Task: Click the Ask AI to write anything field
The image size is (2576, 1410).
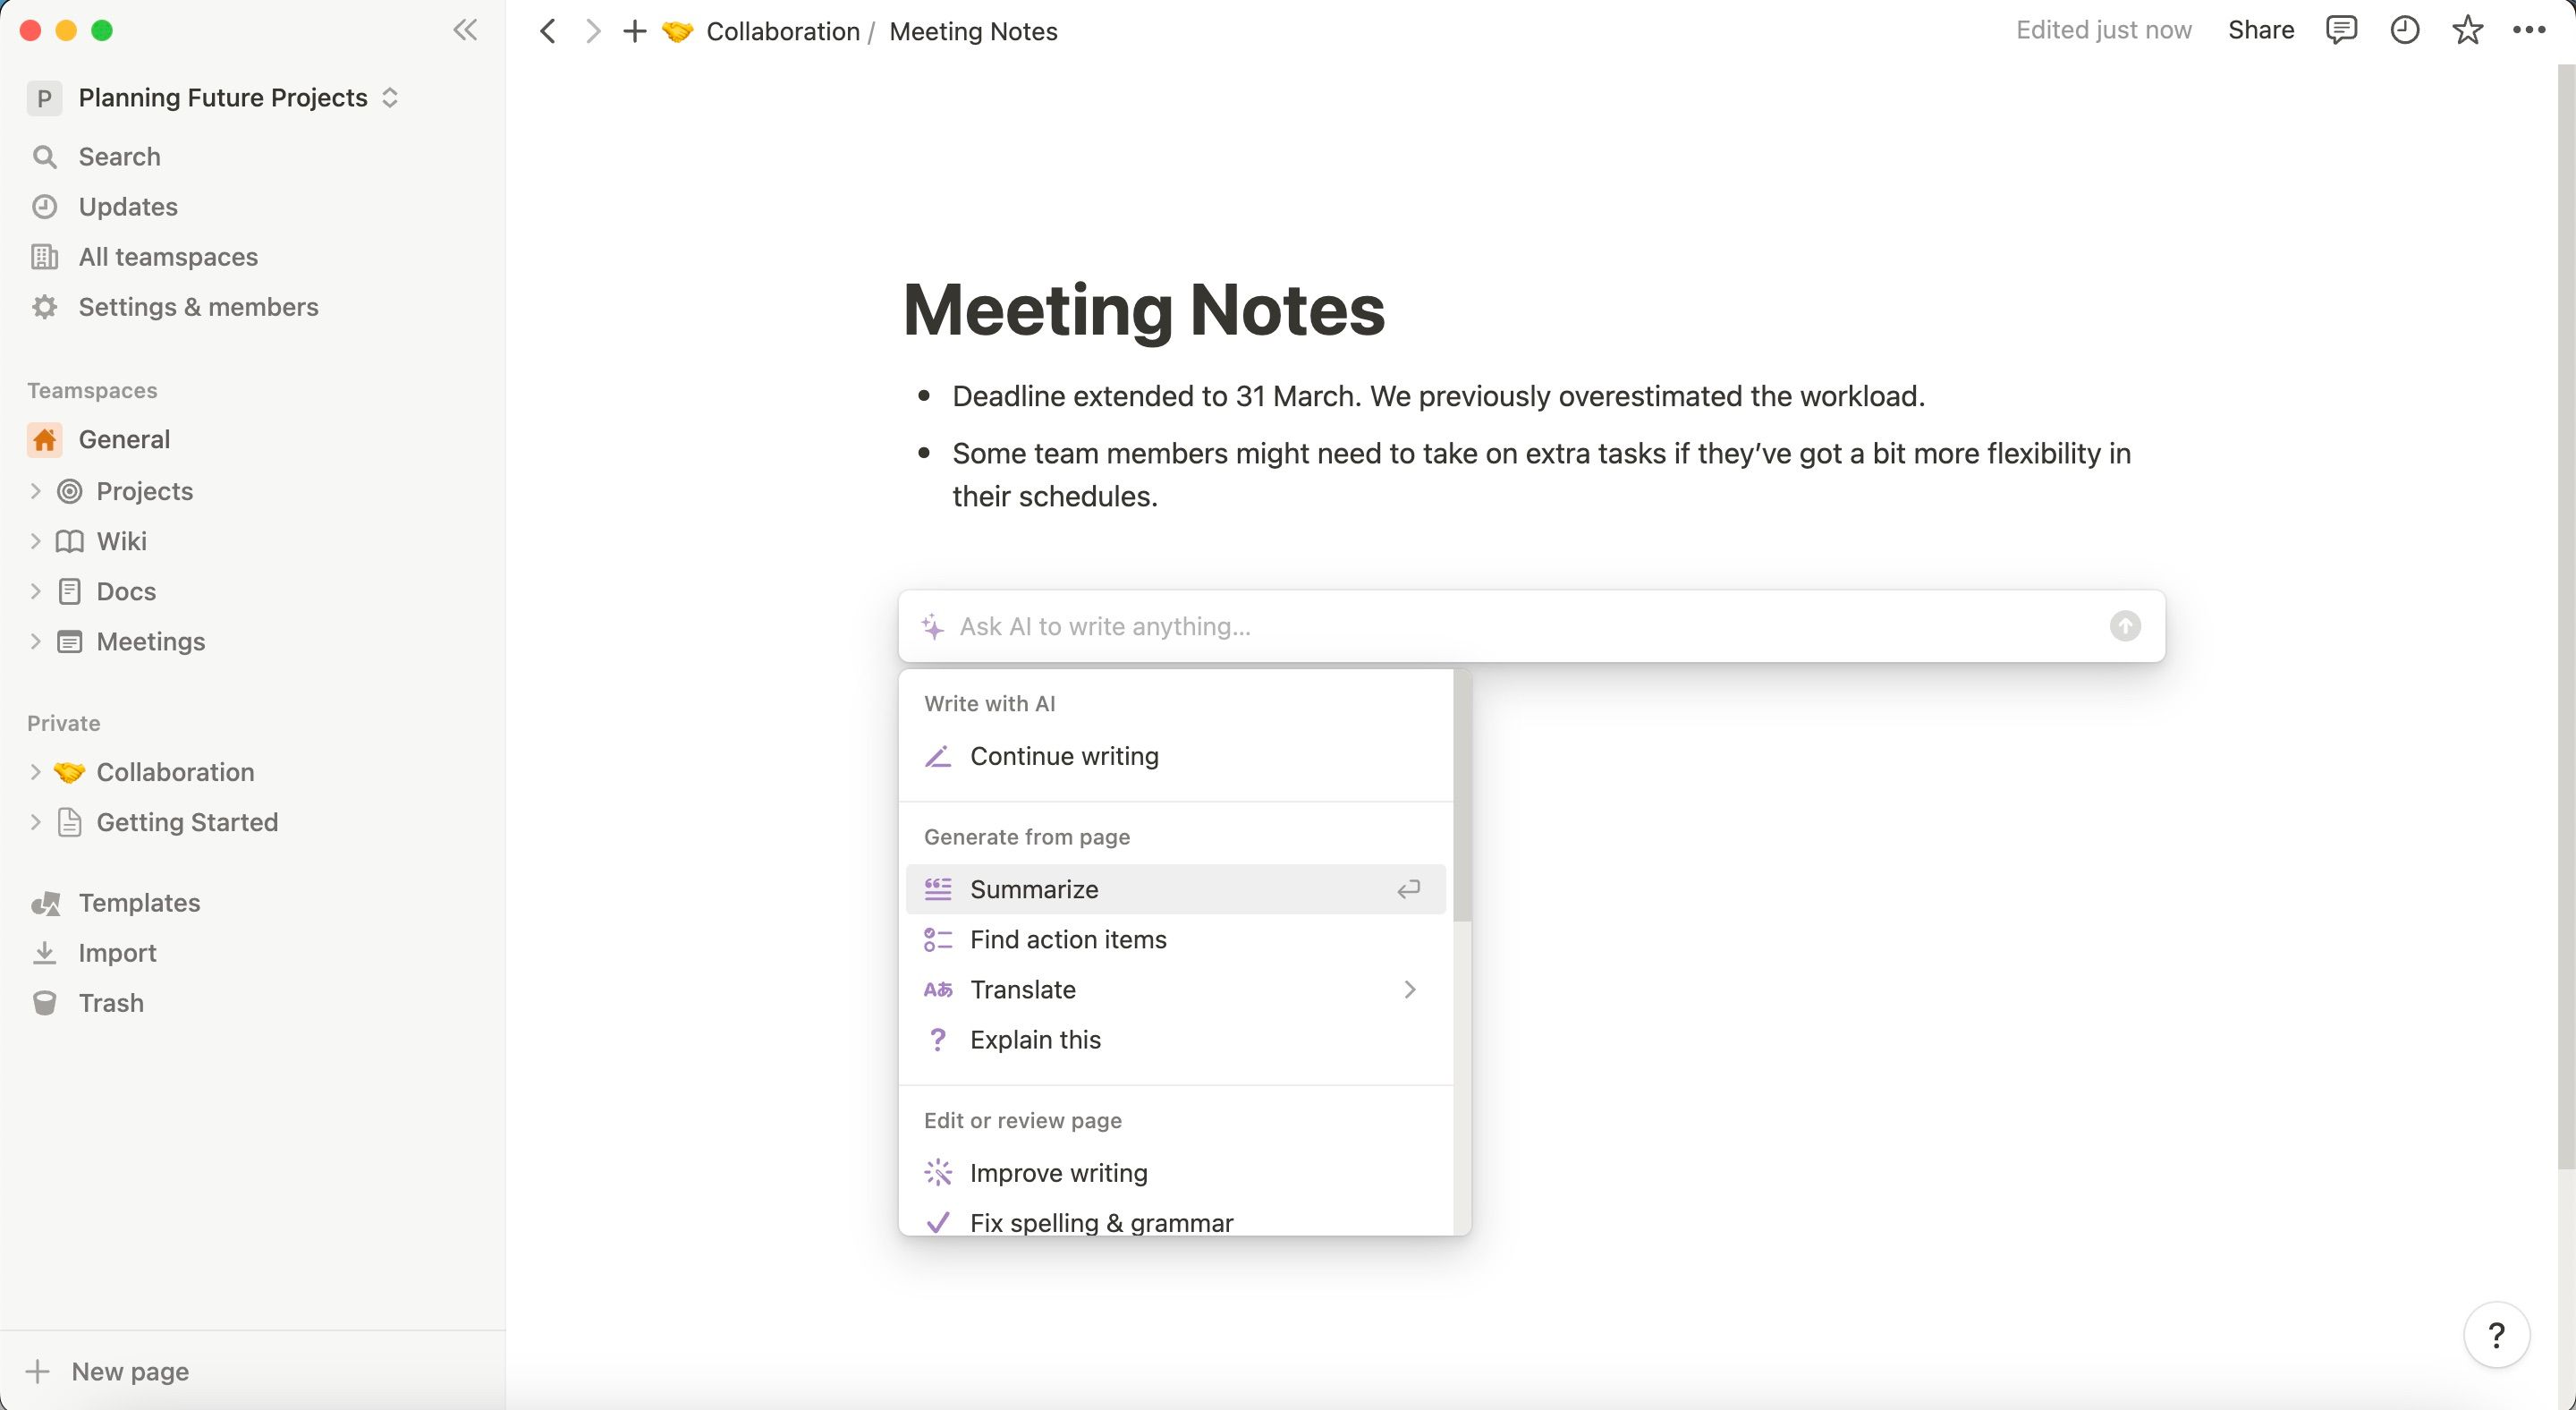Action: click(x=1529, y=625)
